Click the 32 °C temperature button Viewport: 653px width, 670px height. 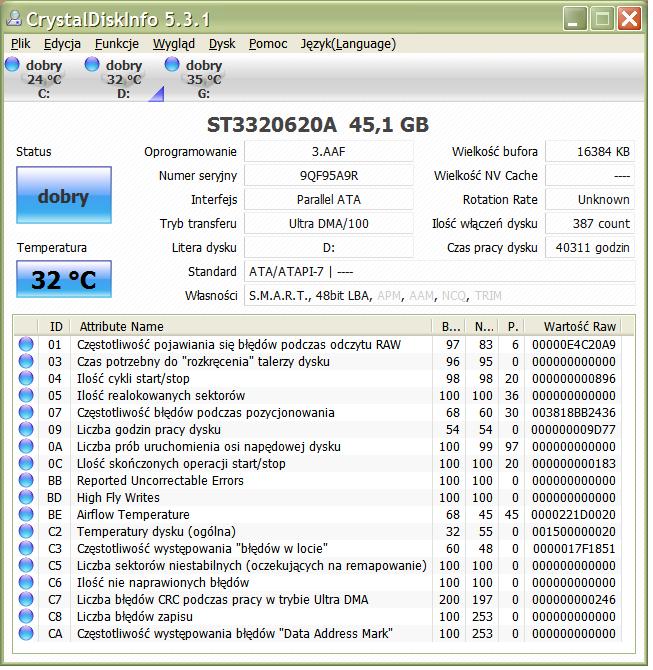(64, 280)
